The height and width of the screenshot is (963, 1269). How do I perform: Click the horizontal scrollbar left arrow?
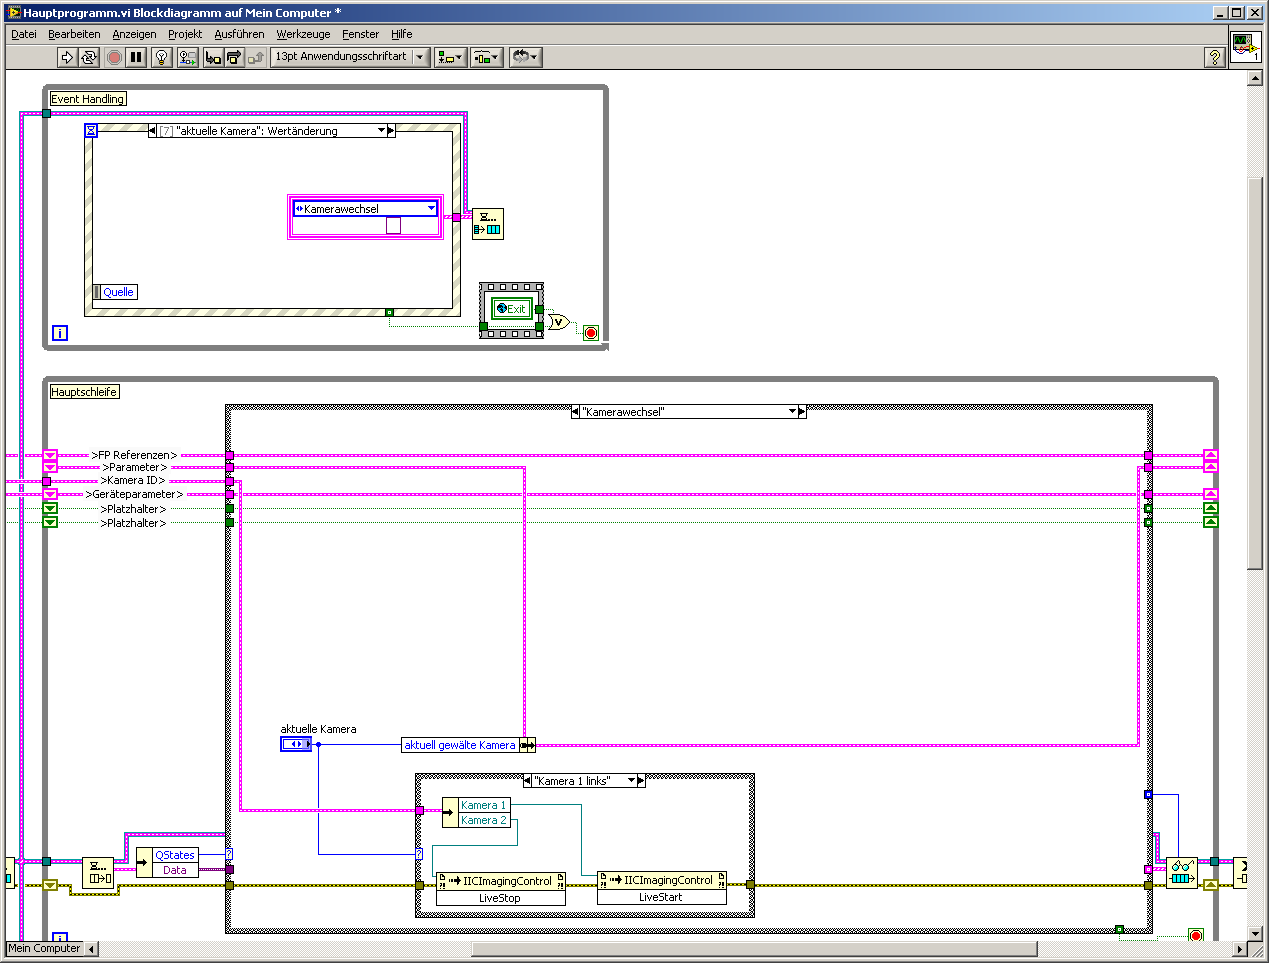92,949
